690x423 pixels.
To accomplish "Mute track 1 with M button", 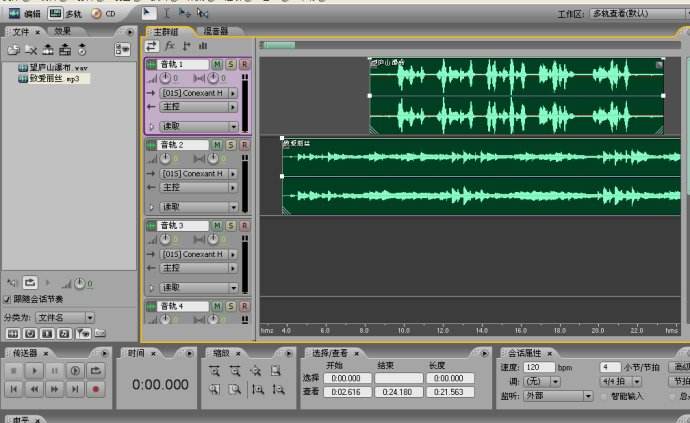I will pos(217,64).
